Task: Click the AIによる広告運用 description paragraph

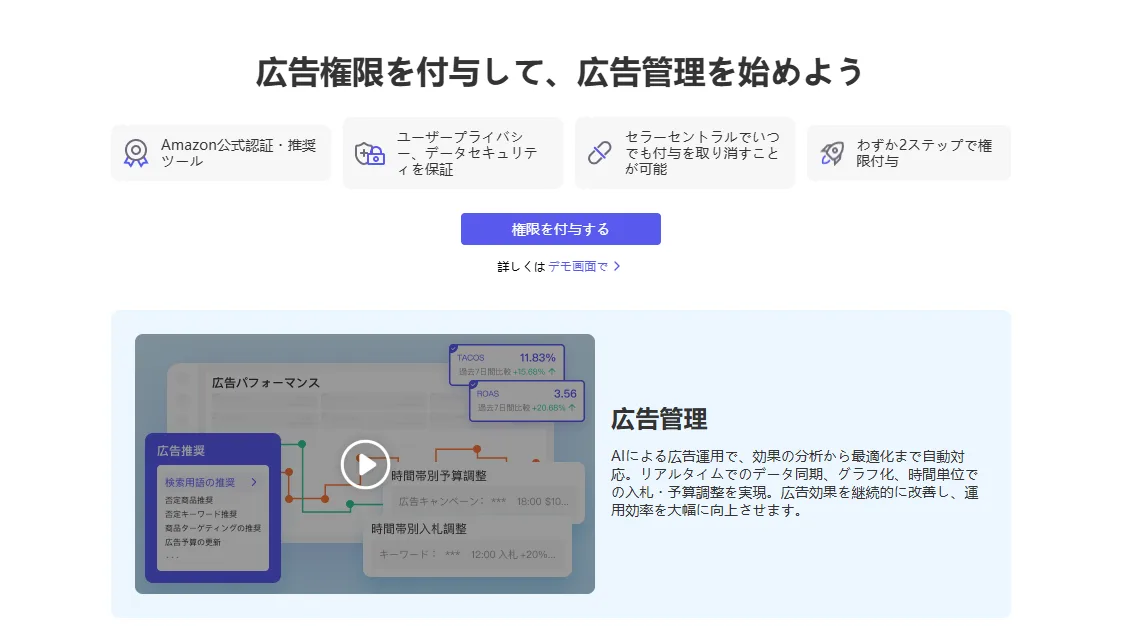Action: coord(795,483)
